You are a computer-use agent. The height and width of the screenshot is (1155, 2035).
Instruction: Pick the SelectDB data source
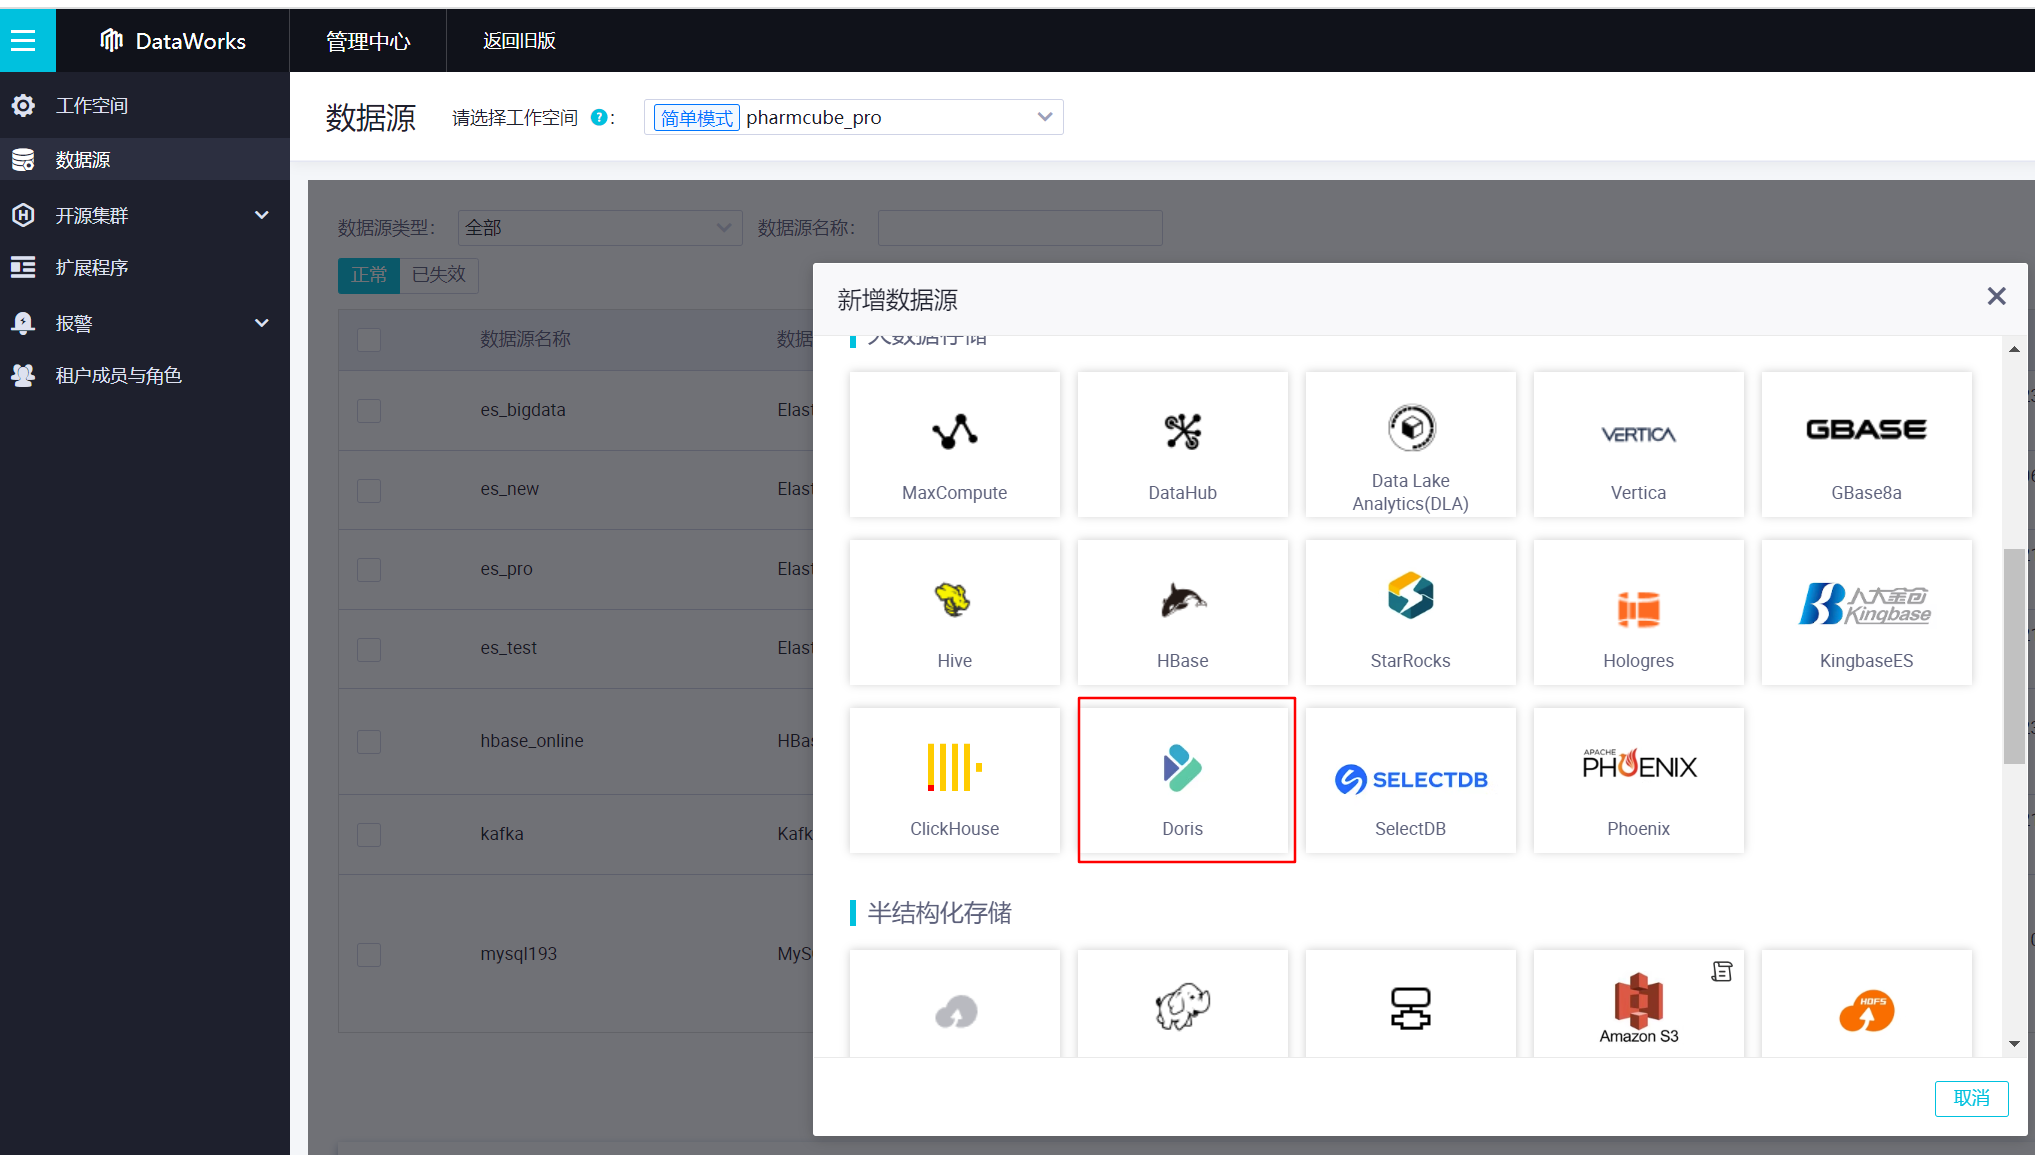pos(1410,781)
